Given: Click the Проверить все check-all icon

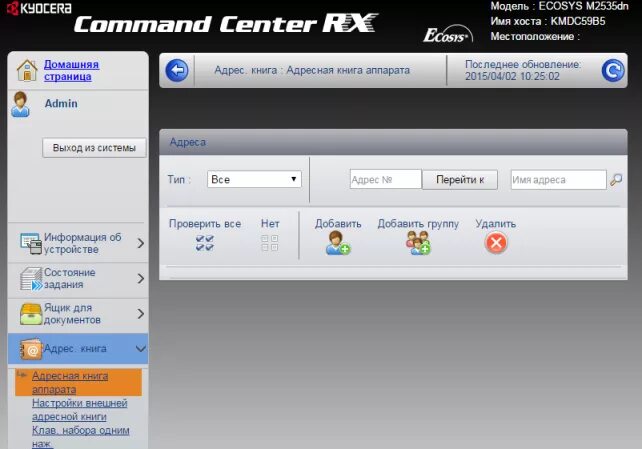Looking at the screenshot, I should coord(205,243).
